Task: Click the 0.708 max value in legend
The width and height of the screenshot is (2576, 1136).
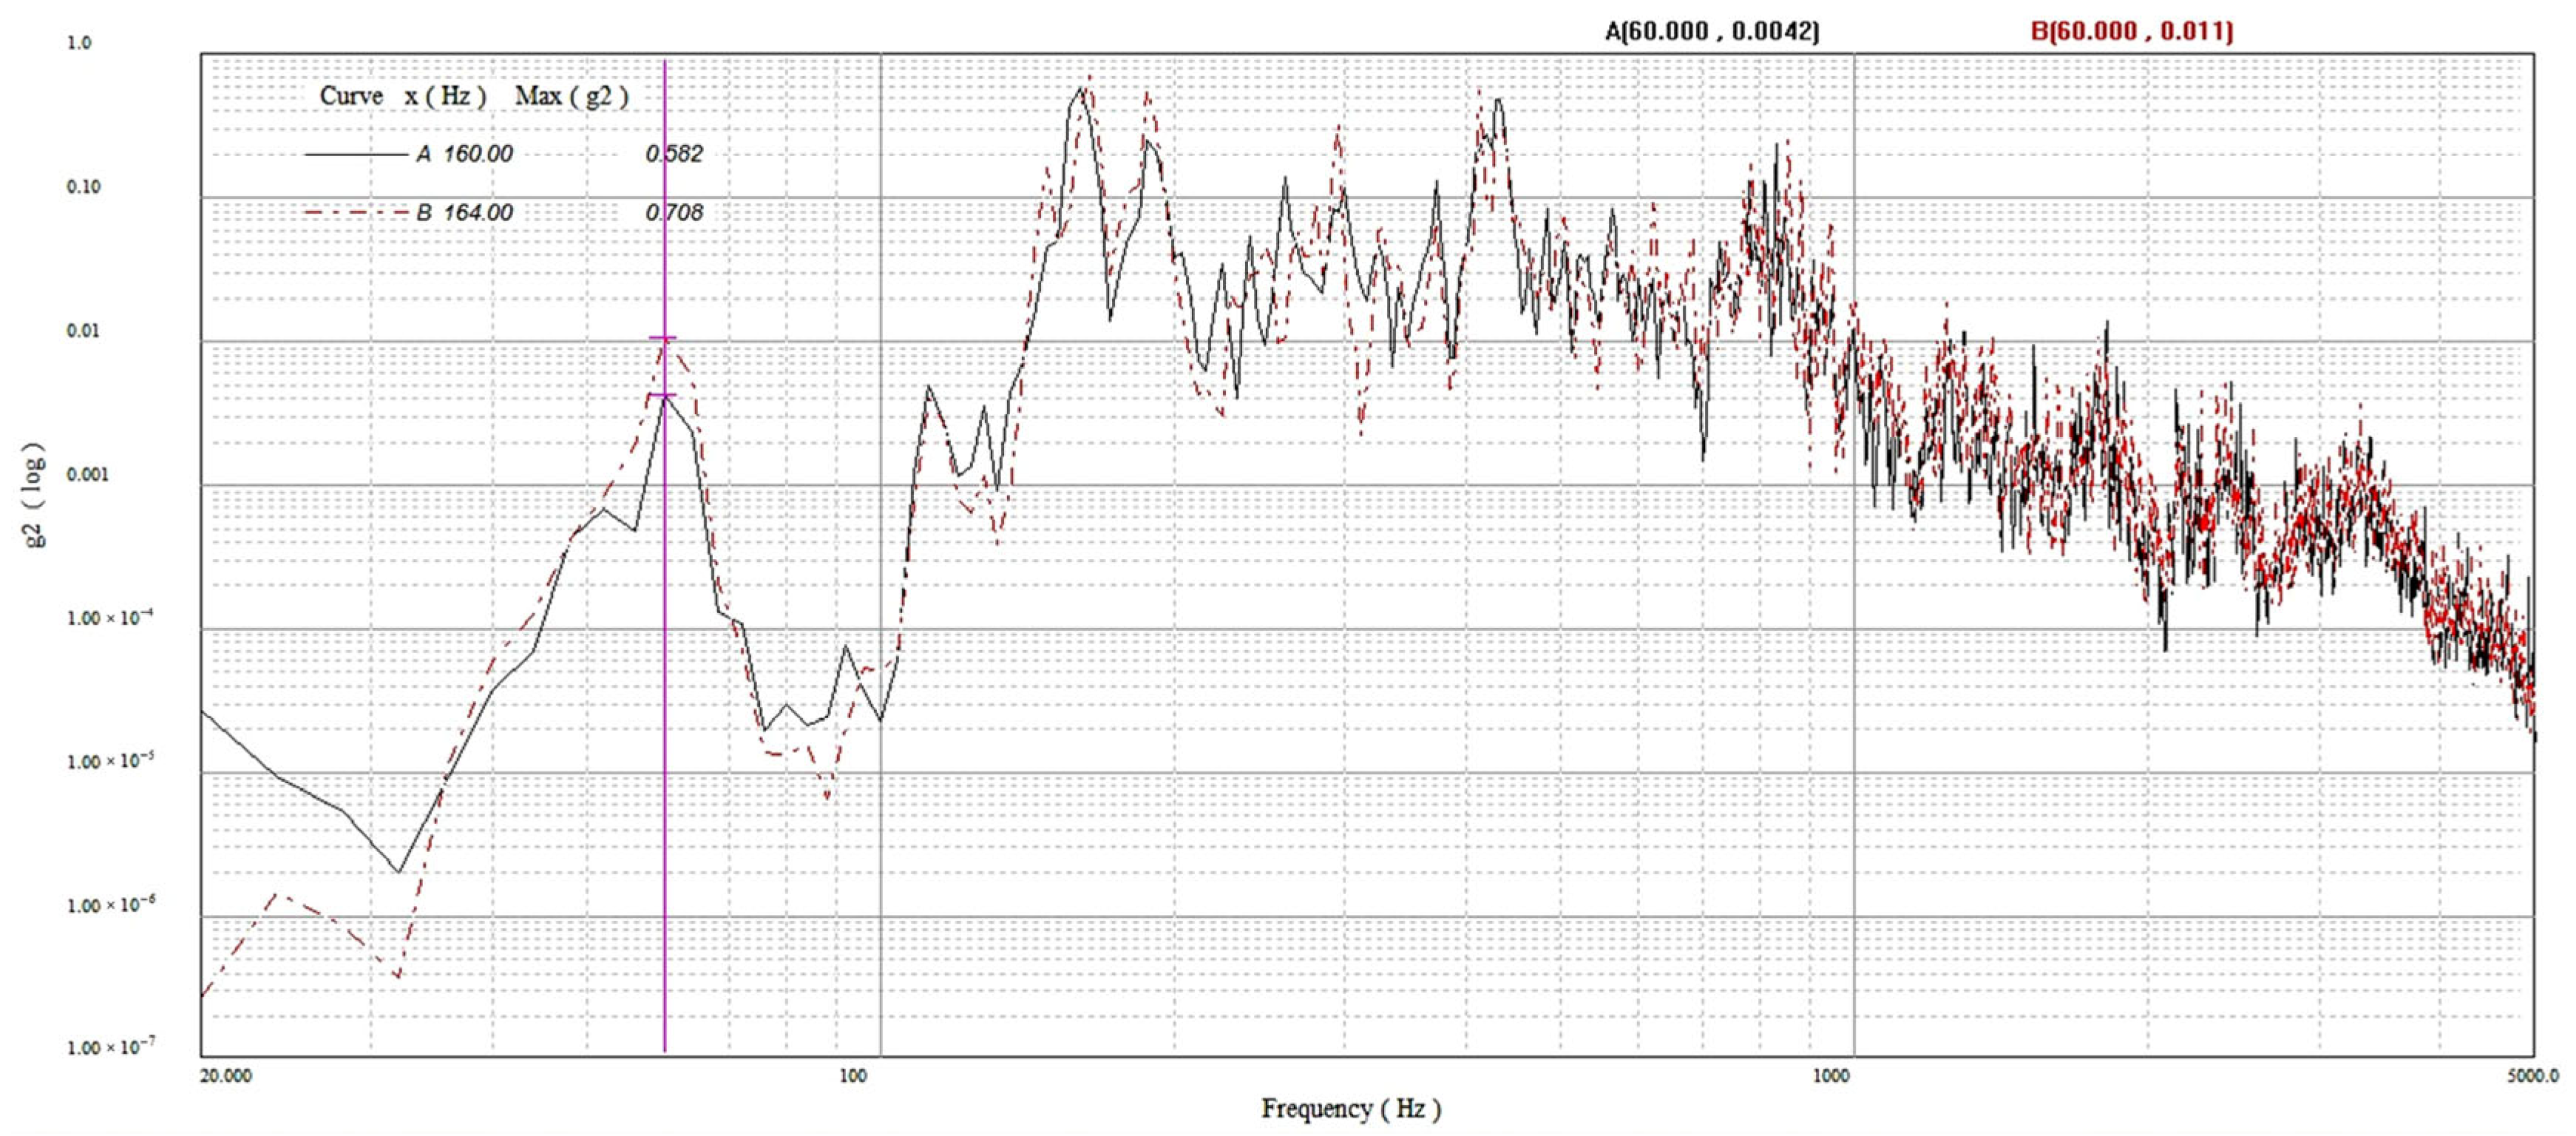Action: click(674, 212)
